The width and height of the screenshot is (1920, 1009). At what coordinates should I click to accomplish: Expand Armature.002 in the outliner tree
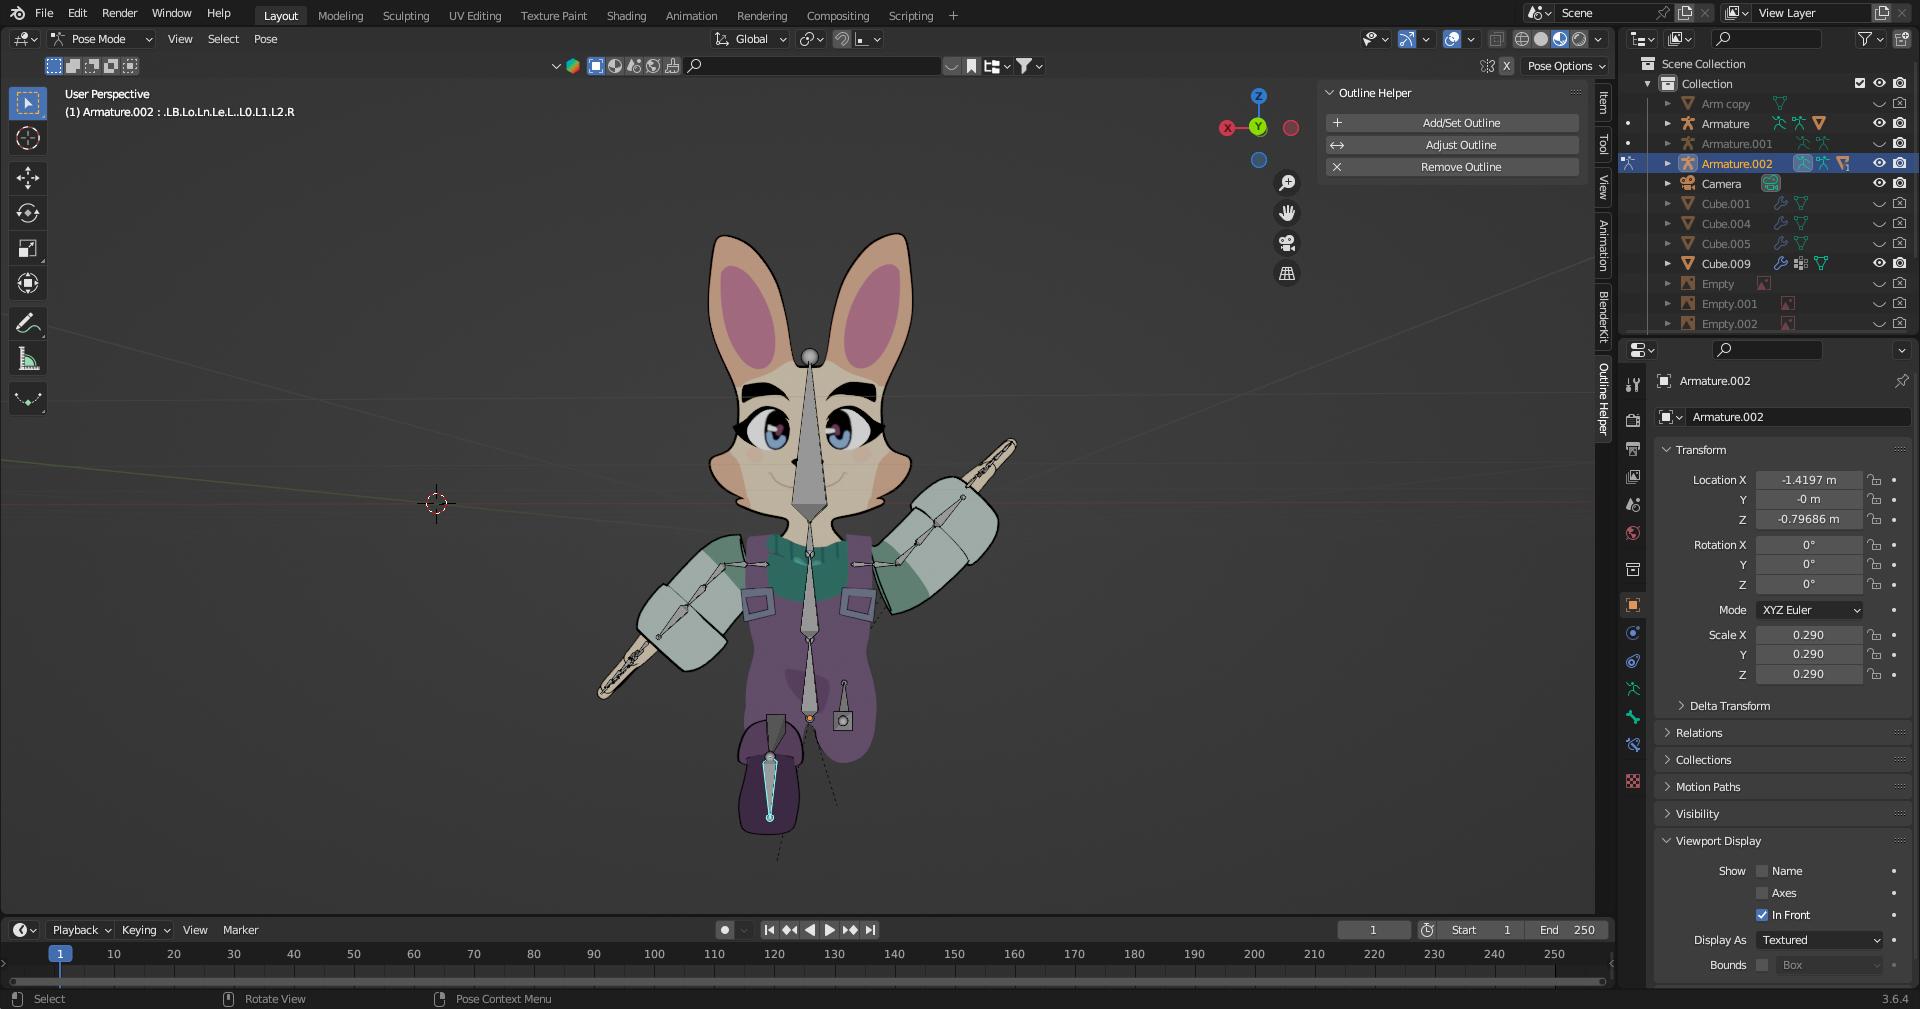[1667, 163]
